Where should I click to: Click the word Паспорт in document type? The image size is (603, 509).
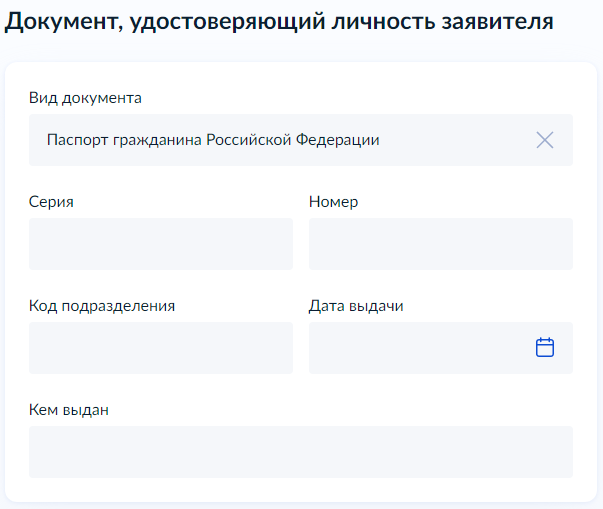tap(77, 141)
